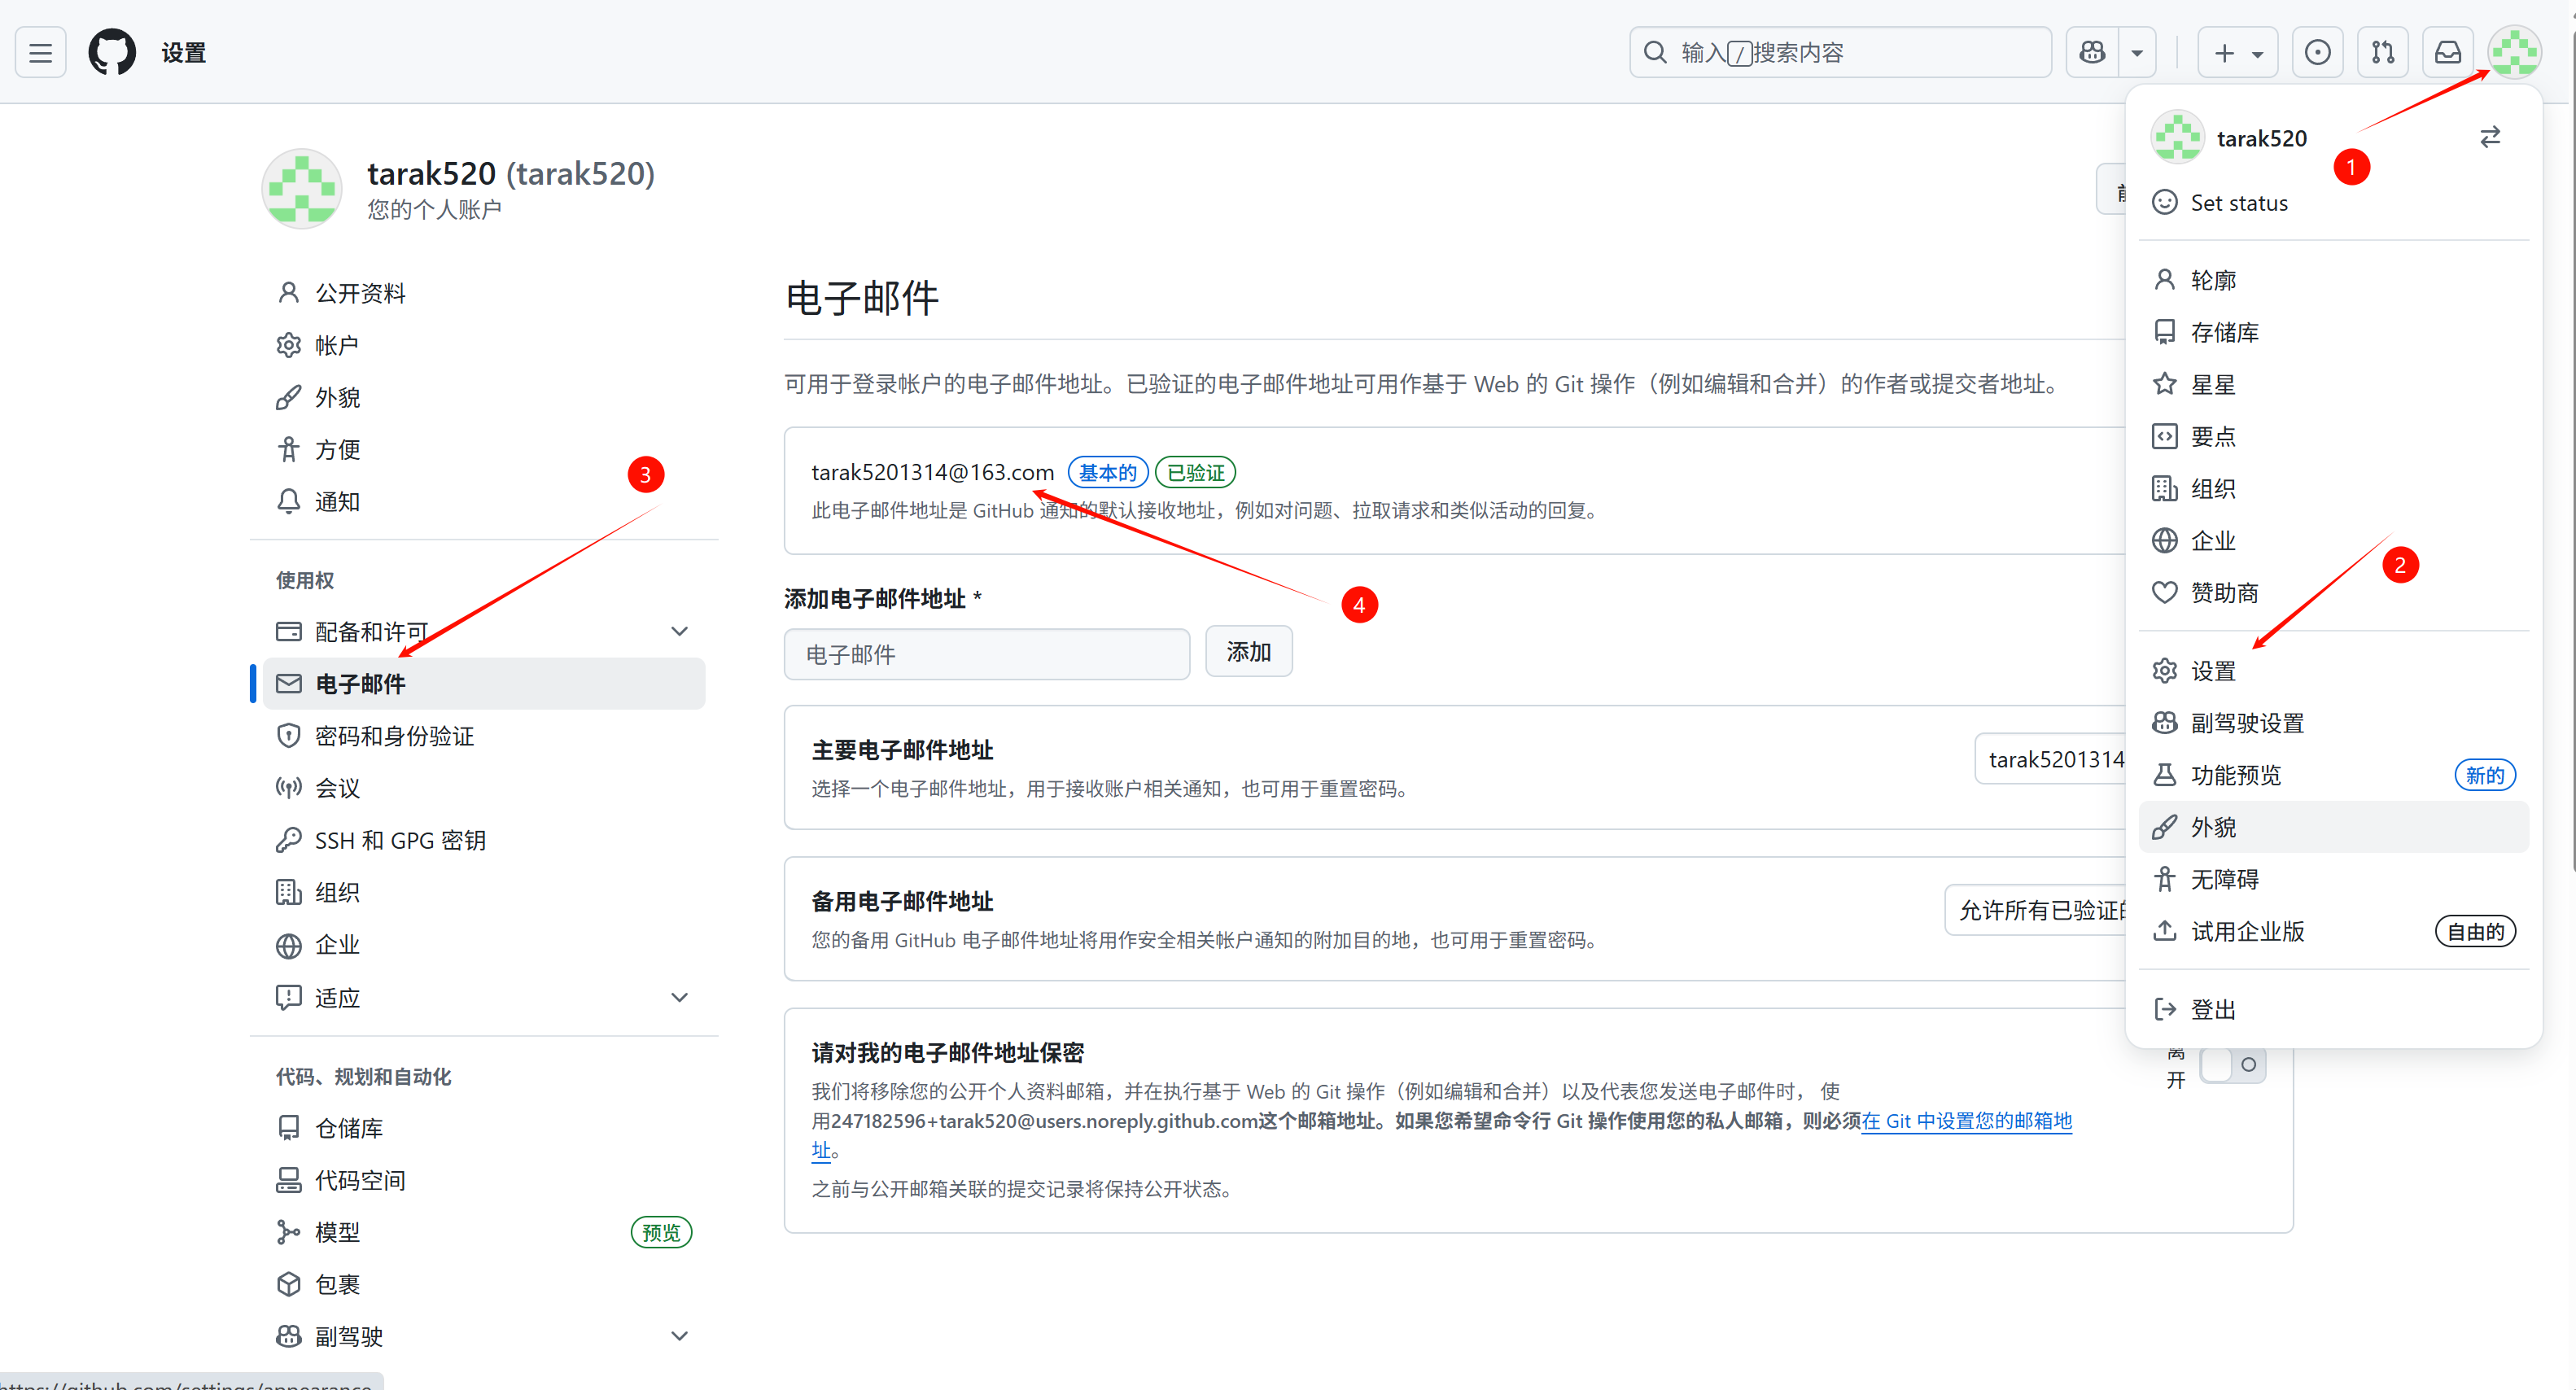Viewport: 2576px width, 1390px height.
Task: Open the primary email address dropdown
Action: (2052, 759)
